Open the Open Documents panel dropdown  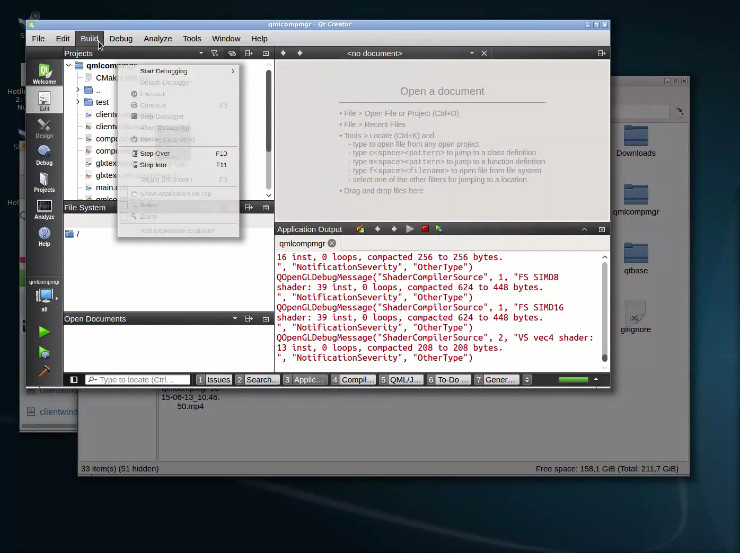(235, 319)
